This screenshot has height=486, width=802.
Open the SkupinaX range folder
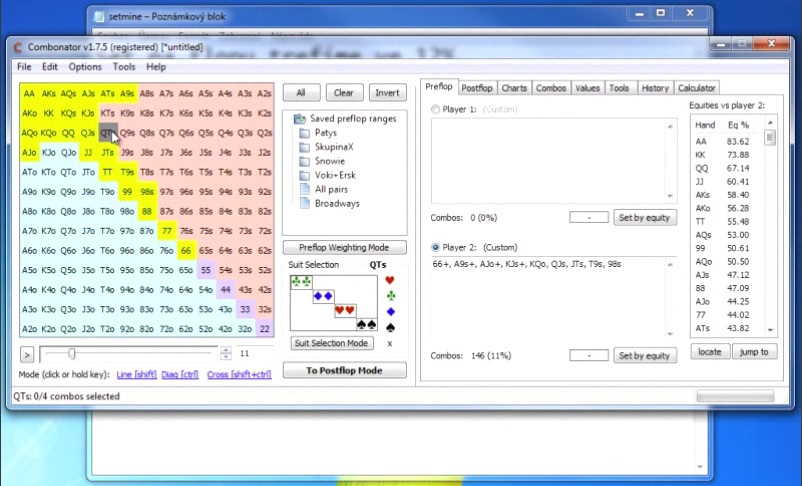[326, 147]
